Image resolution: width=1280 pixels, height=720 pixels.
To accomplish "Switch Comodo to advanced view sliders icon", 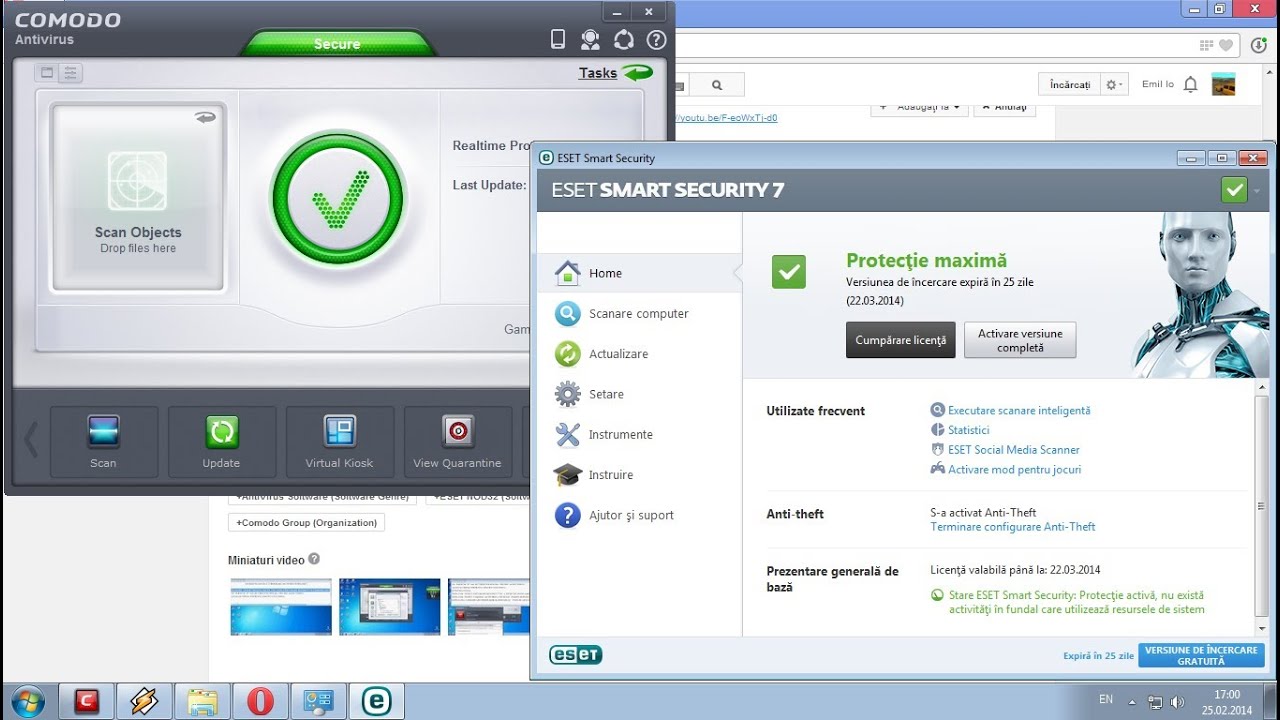I will click(70, 73).
